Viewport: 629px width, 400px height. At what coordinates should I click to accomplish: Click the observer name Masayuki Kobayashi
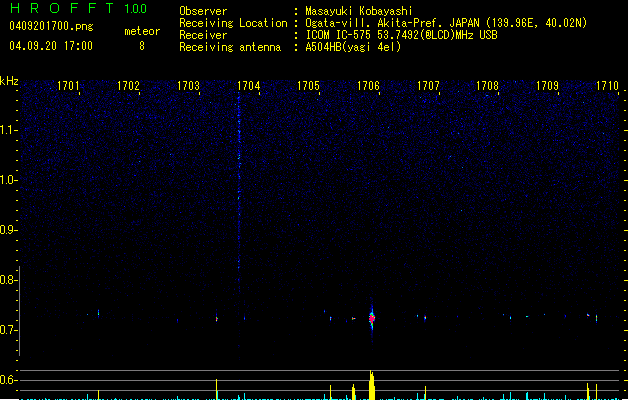pyautogui.click(x=359, y=11)
